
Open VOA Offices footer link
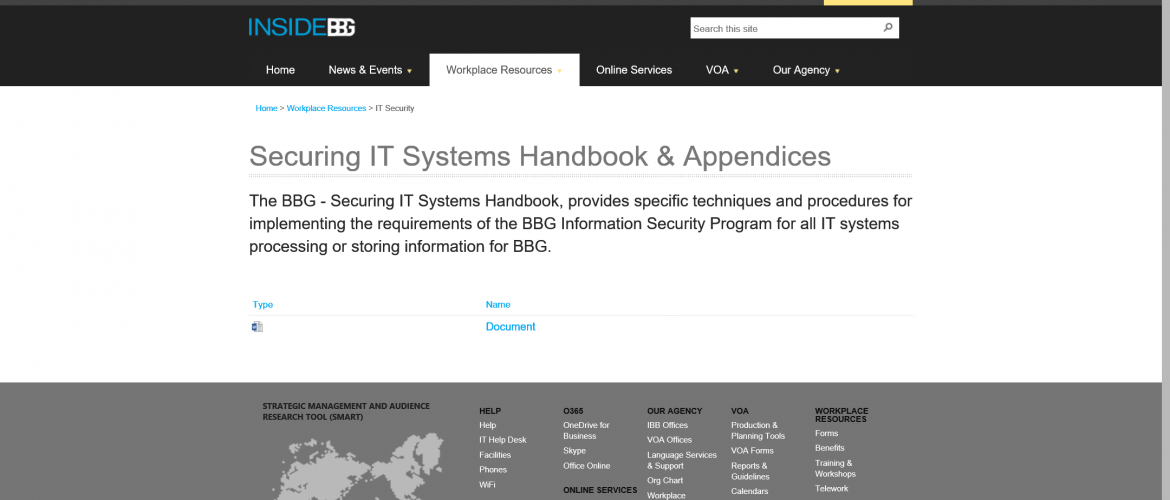(x=669, y=440)
